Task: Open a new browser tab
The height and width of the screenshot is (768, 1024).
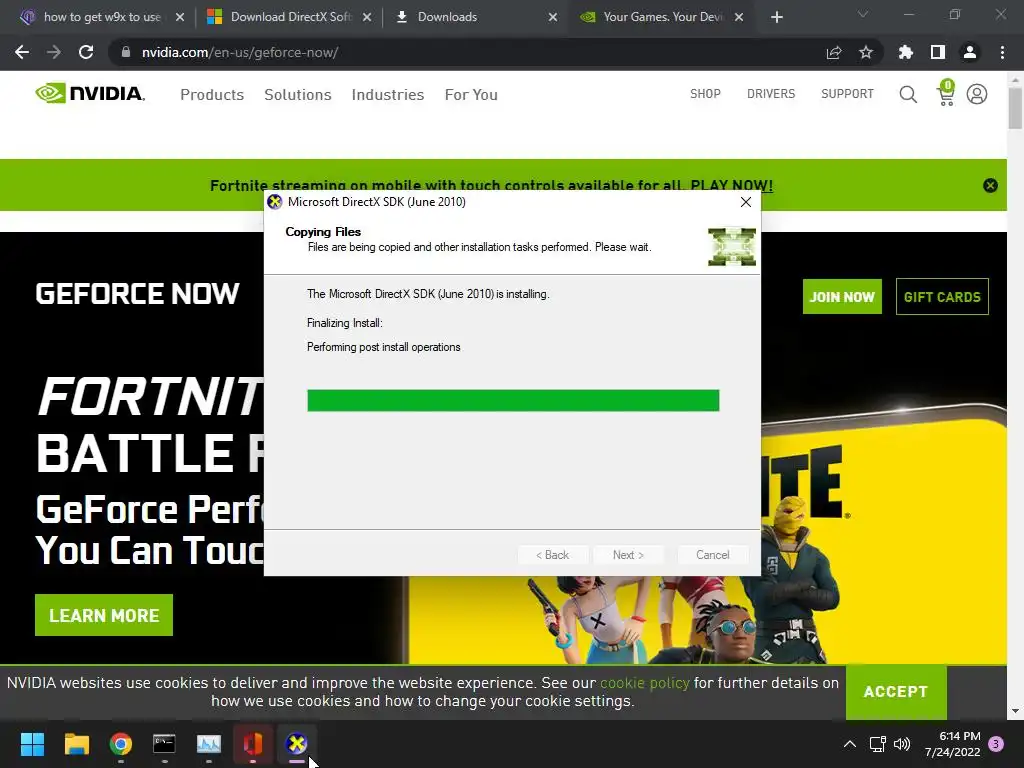Action: [x=776, y=17]
